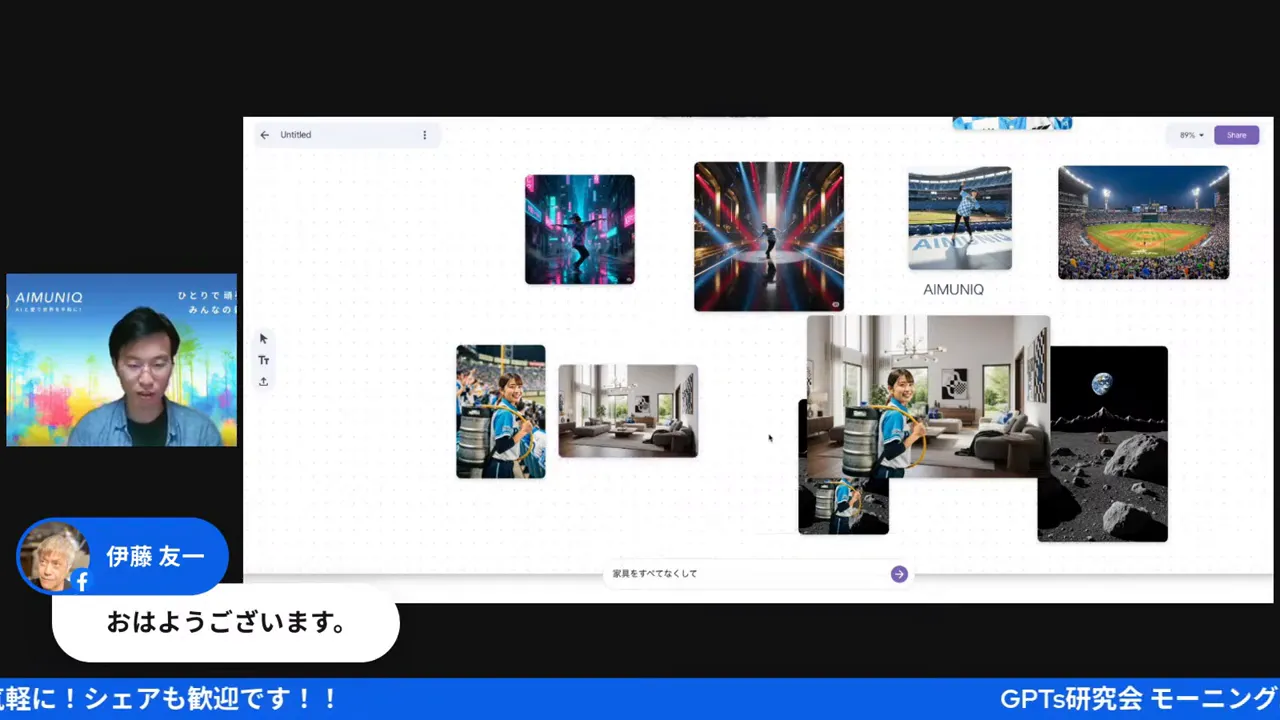Screen dimensions: 1280x720
Task: Click the back arrow beside Untitled
Action: pos(264,135)
